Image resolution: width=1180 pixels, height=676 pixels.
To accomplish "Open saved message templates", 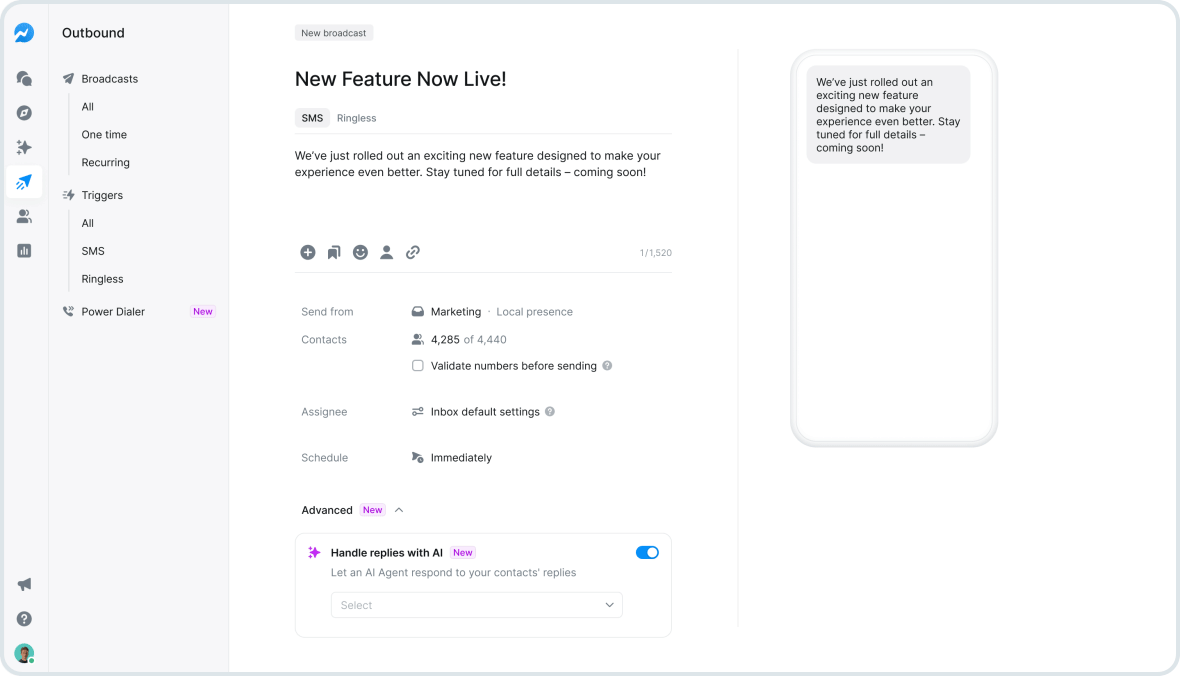I will click(x=334, y=252).
